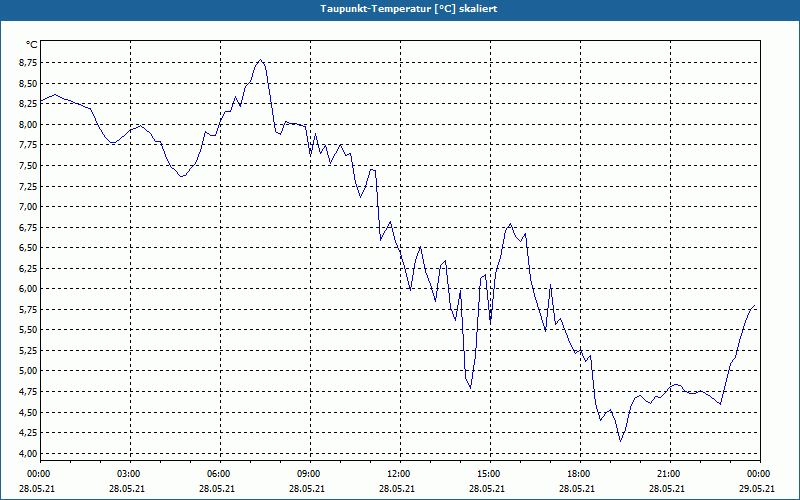The height and width of the screenshot is (500, 800).
Task: Select the 18:00 time label
Action: (x=580, y=474)
